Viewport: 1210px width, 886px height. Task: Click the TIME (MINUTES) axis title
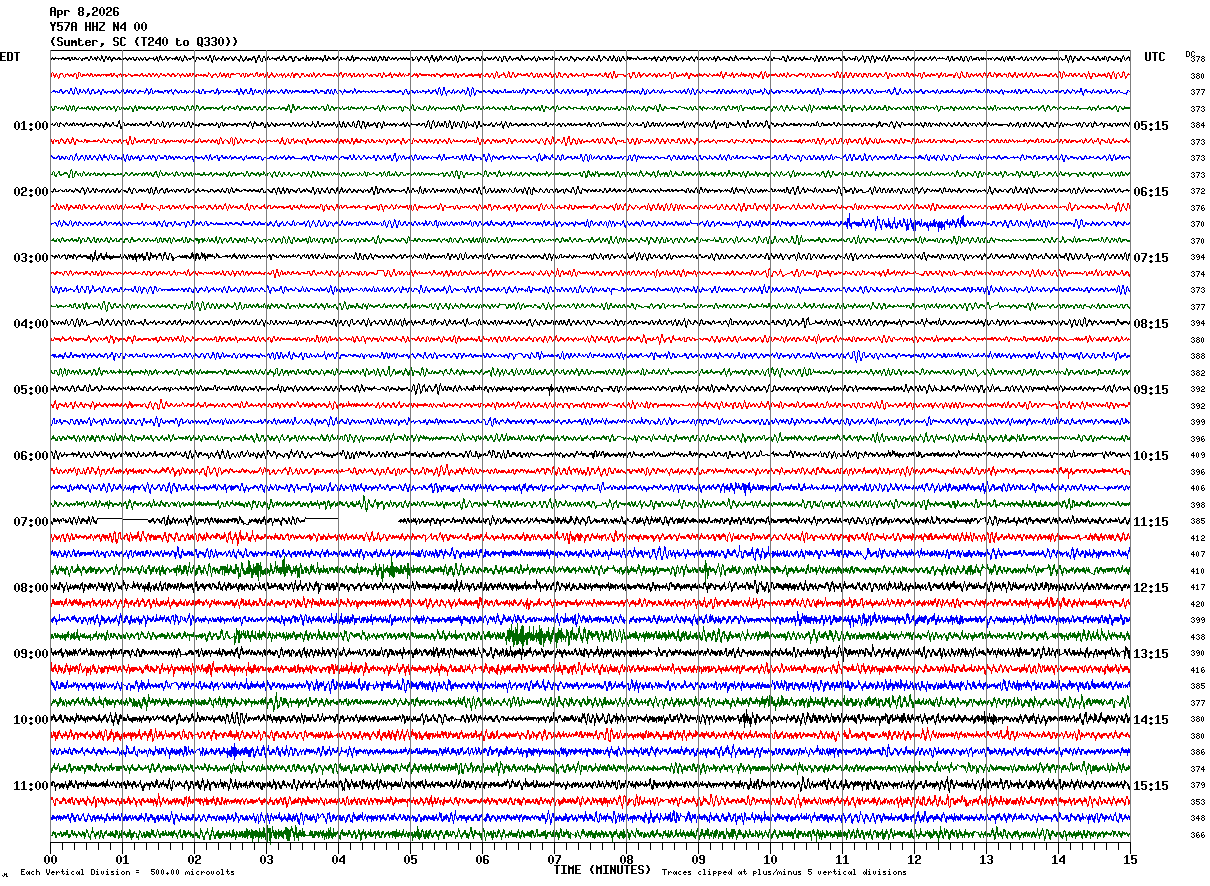tap(602, 870)
